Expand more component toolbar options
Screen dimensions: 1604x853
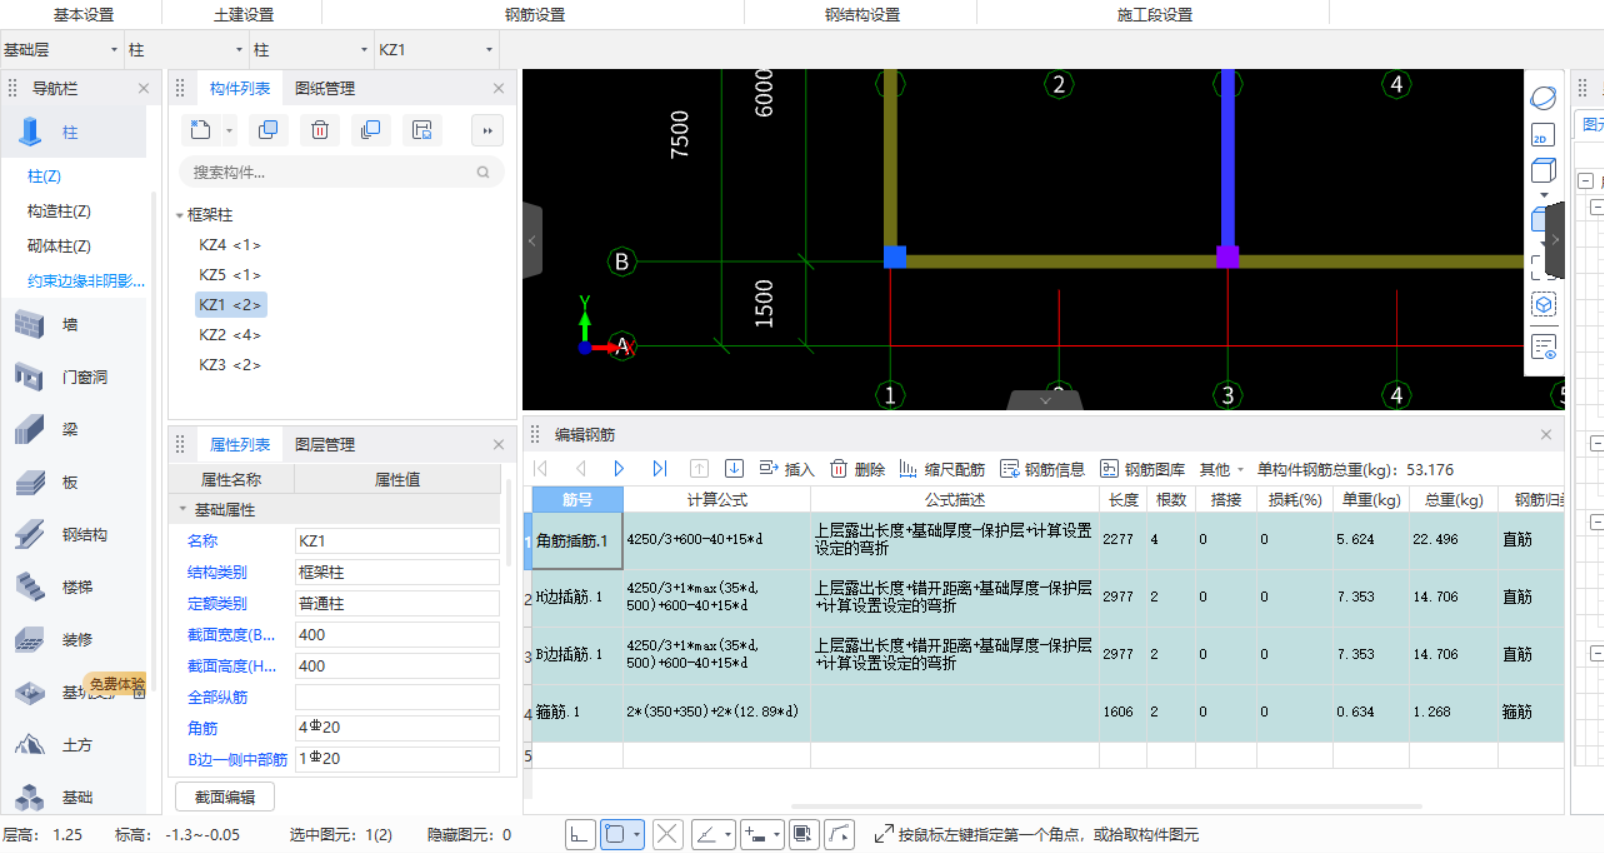tap(487, 131)
